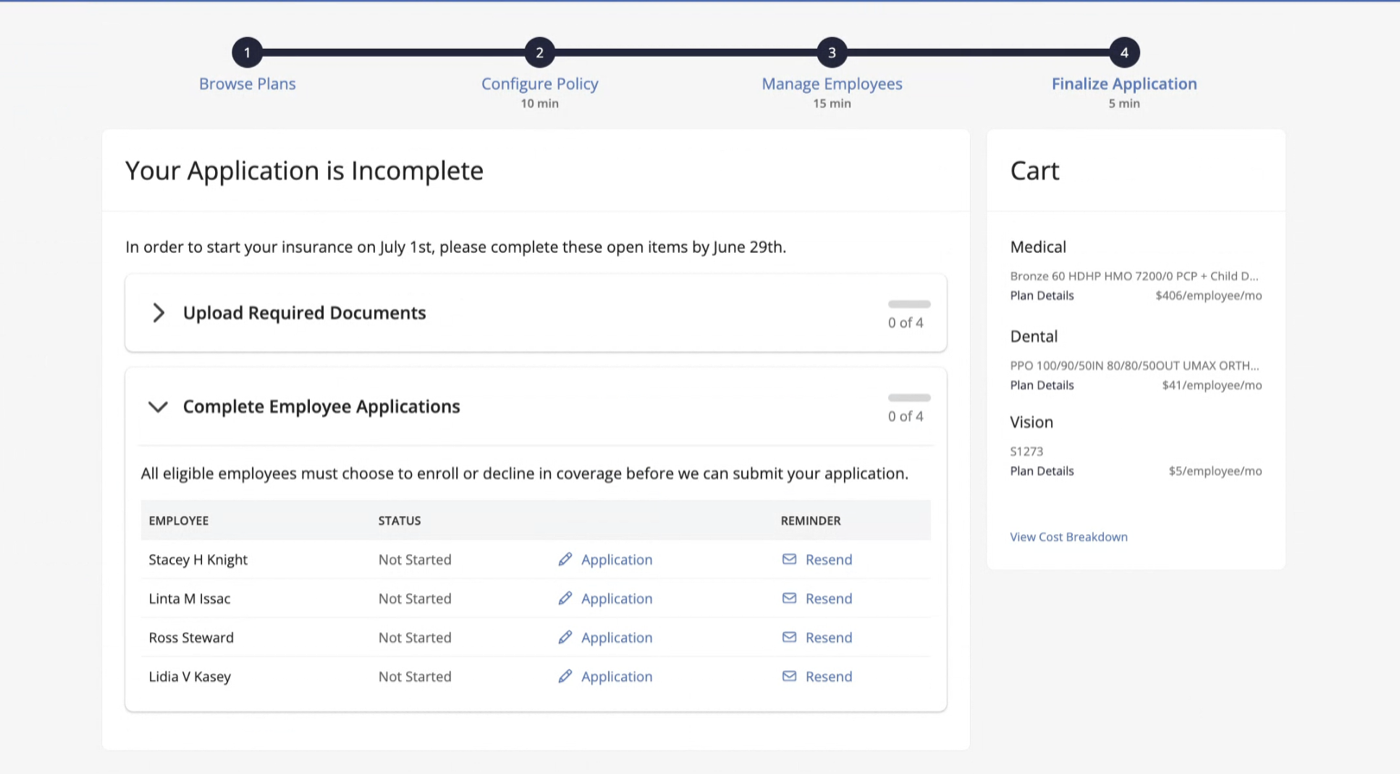
Task: Click envelope icon for Stacey H Knight
Action: pos(789,559)
